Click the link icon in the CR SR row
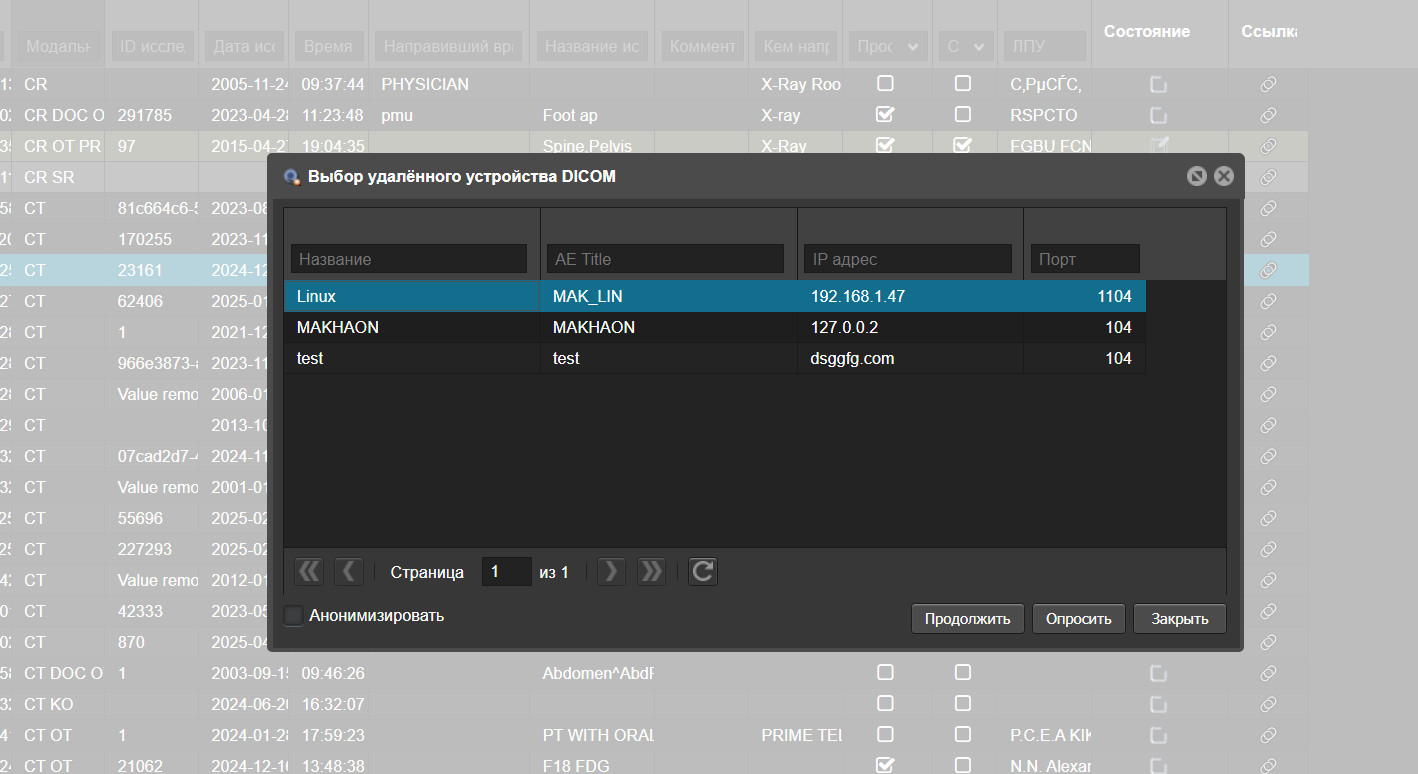The width and height of the screenshot is (1418, 774). click(x=1268, y=177)
